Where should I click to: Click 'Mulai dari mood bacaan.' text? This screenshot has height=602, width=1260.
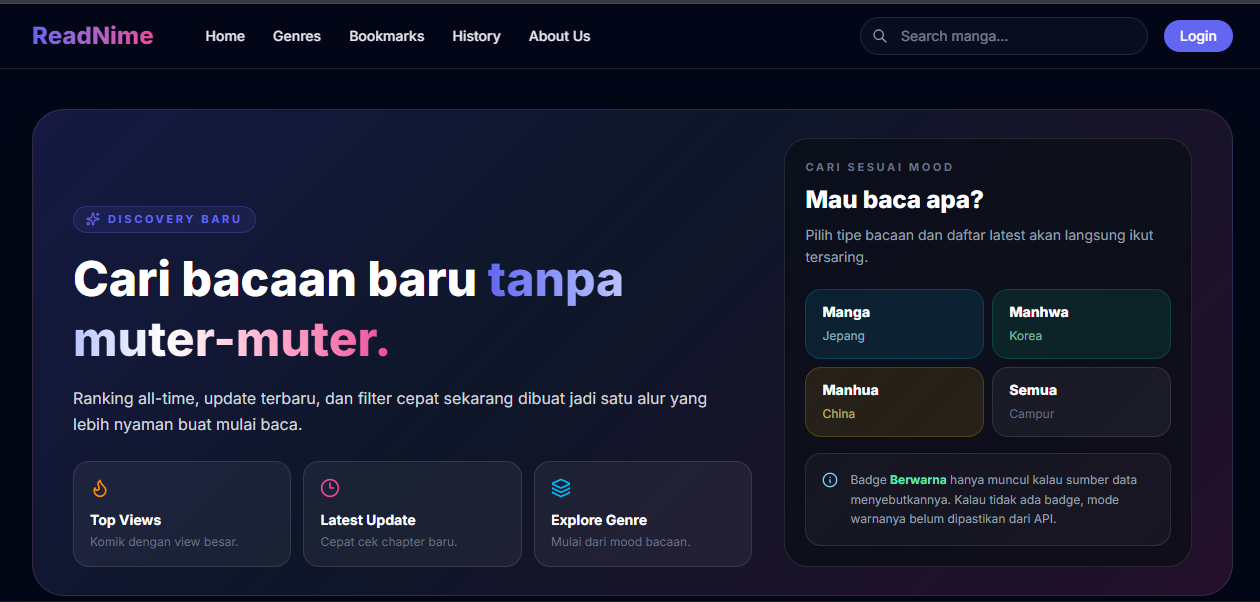[x=621, y=542]
